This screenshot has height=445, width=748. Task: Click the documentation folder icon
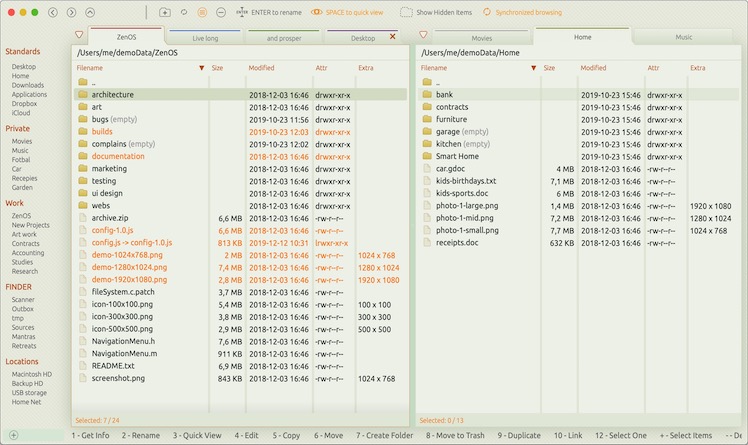(83, 156)
